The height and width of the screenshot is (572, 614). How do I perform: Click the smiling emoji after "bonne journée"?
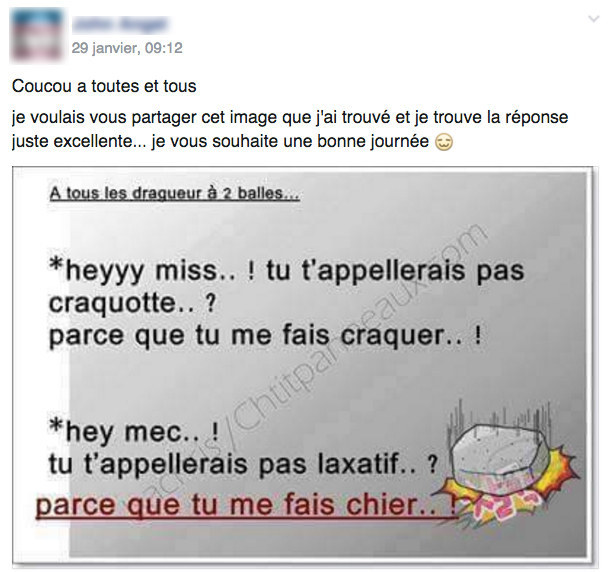click(444, 142)
